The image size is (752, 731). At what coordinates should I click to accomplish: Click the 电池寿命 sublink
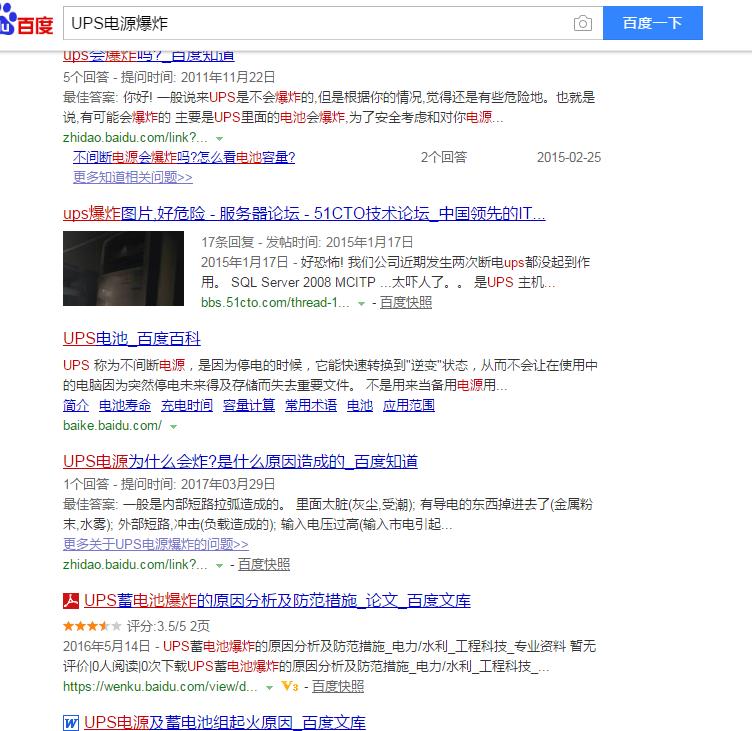click(125, 405)
